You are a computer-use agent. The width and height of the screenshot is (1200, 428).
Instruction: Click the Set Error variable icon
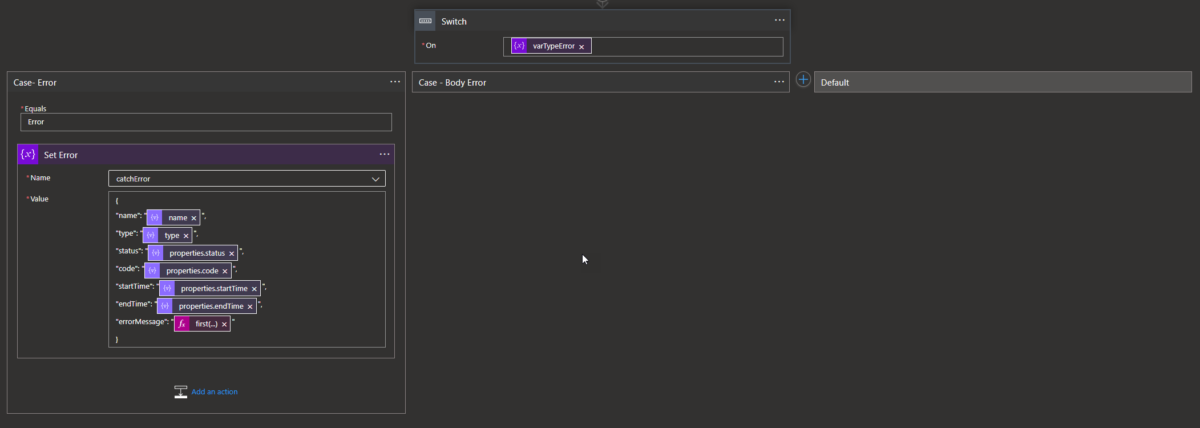pos(28,154)
